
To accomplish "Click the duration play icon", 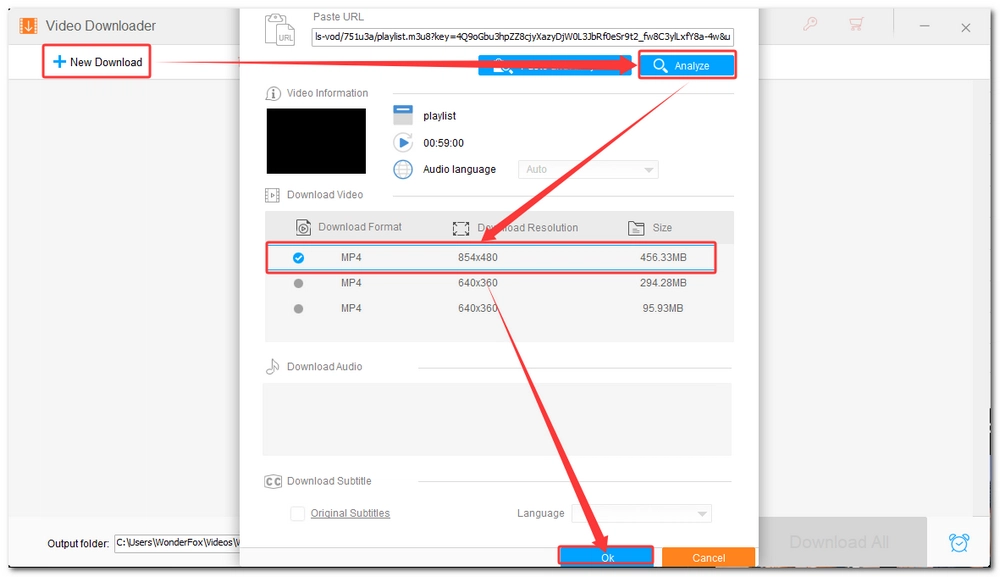I will [403, 143].
